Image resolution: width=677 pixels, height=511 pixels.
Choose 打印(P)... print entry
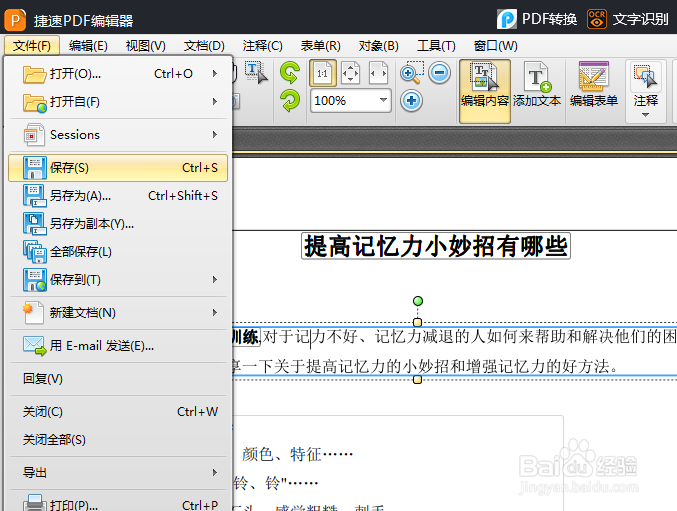click(x=118, y=503)
